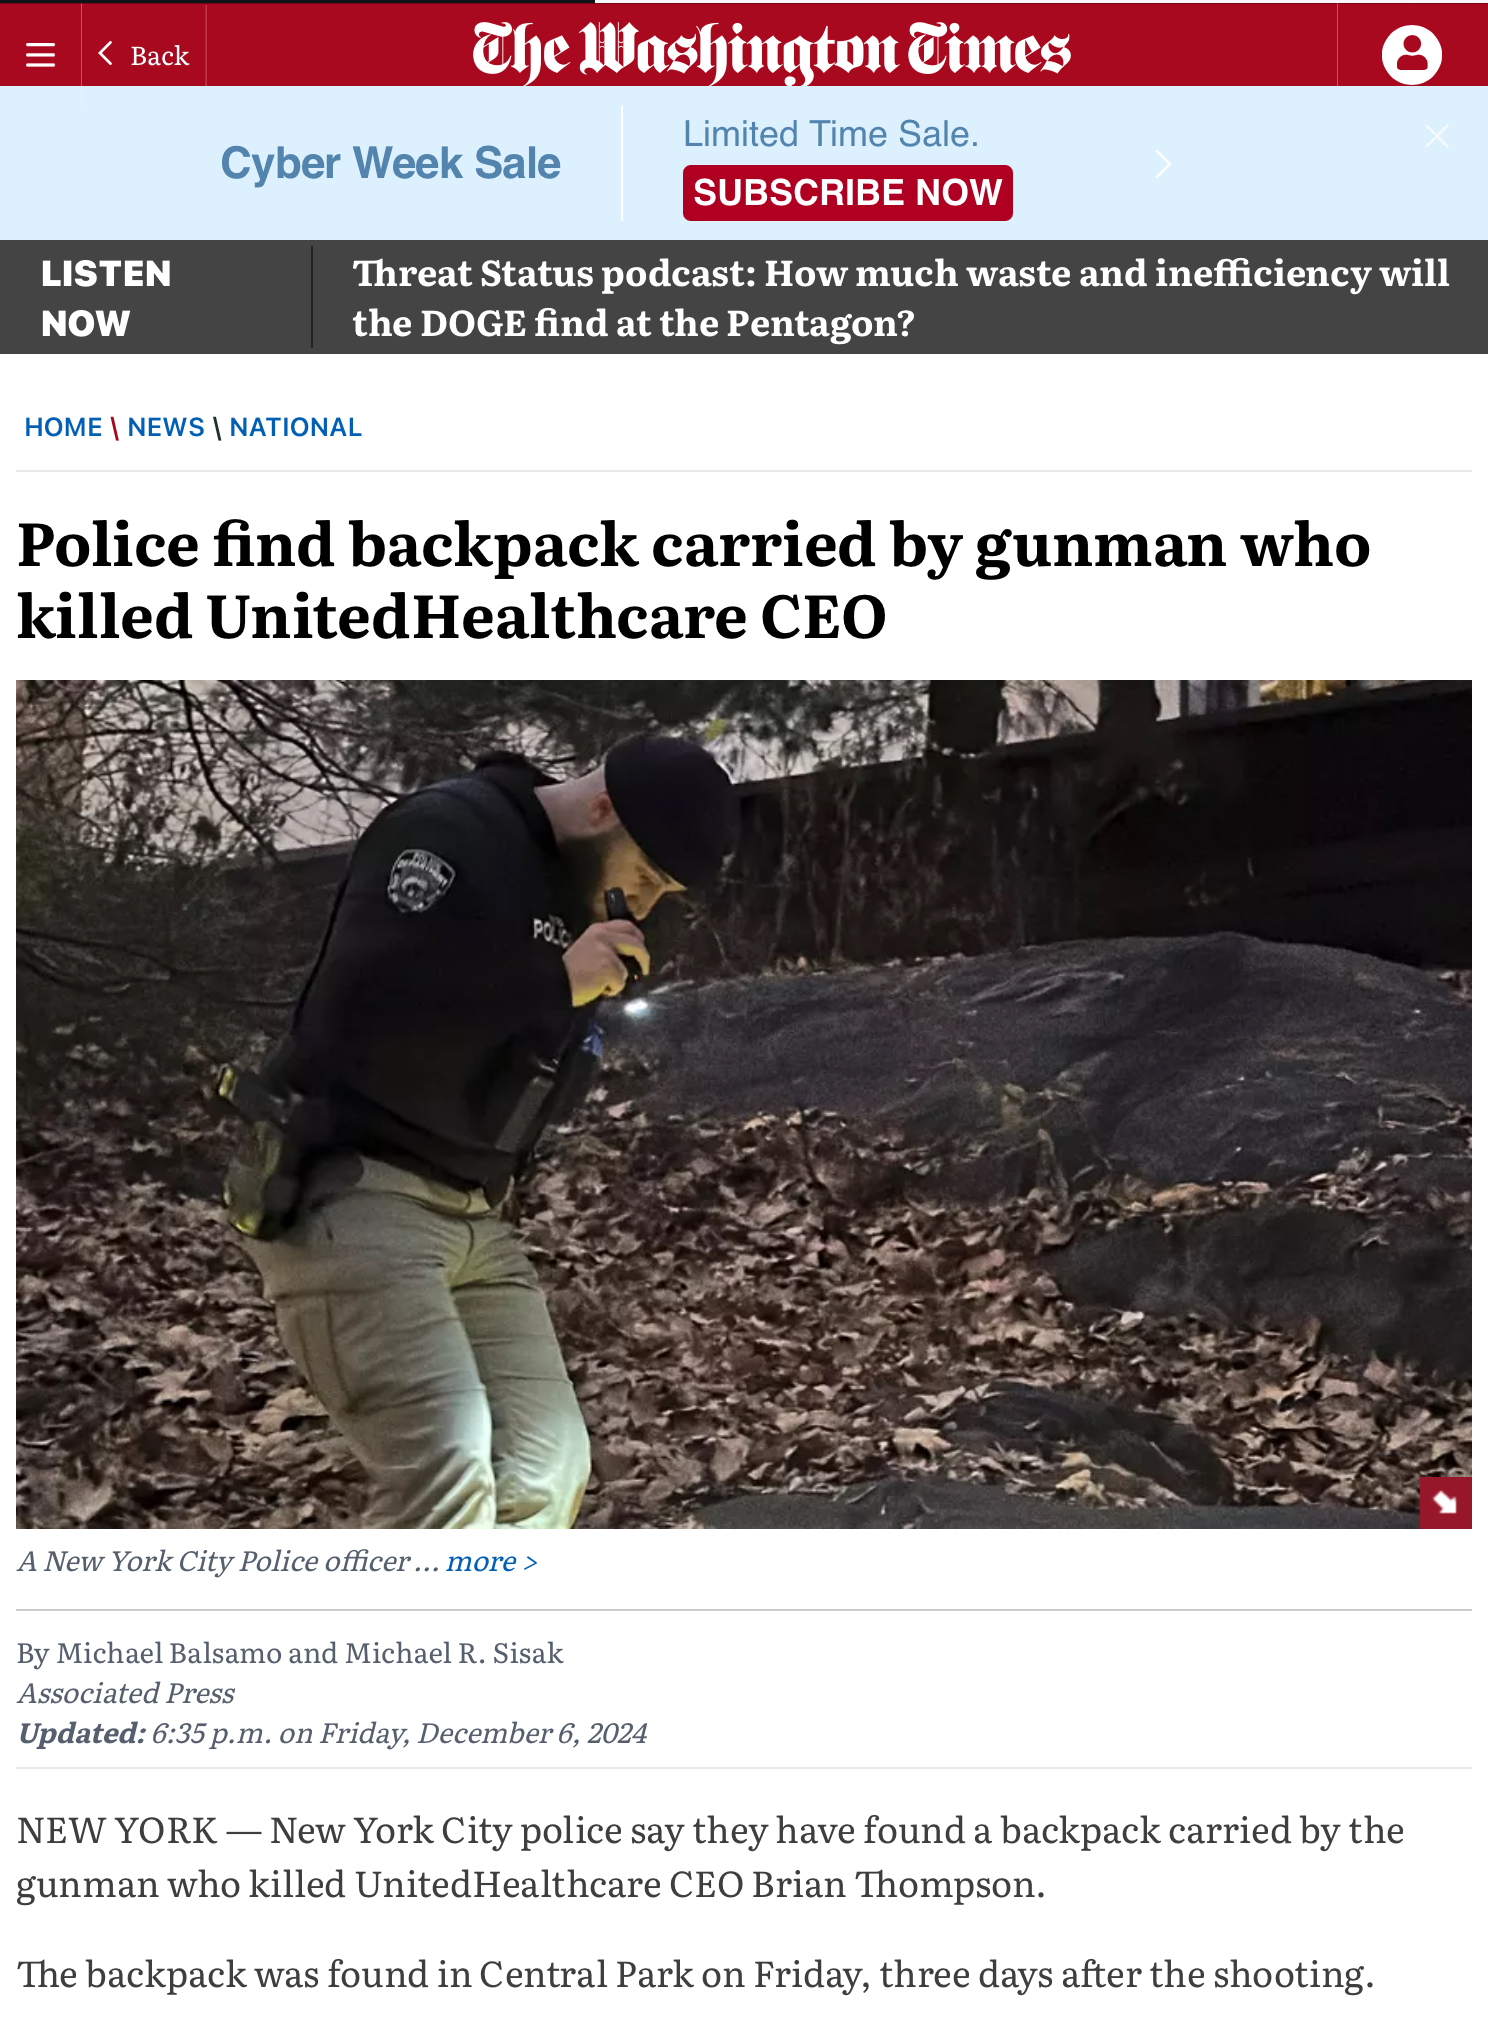The height and width of the screenshot is (2031, 1488).
Task: Open the police officer article photo
Action: tap(744, 1104)
